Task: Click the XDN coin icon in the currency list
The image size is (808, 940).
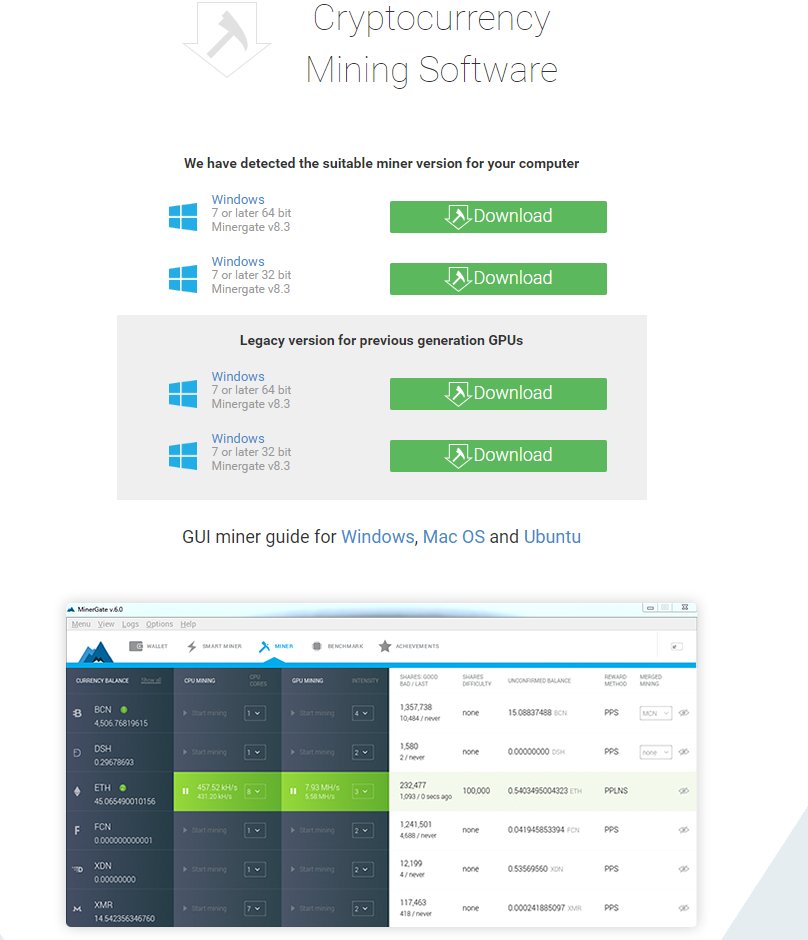Action: point(77,869)
